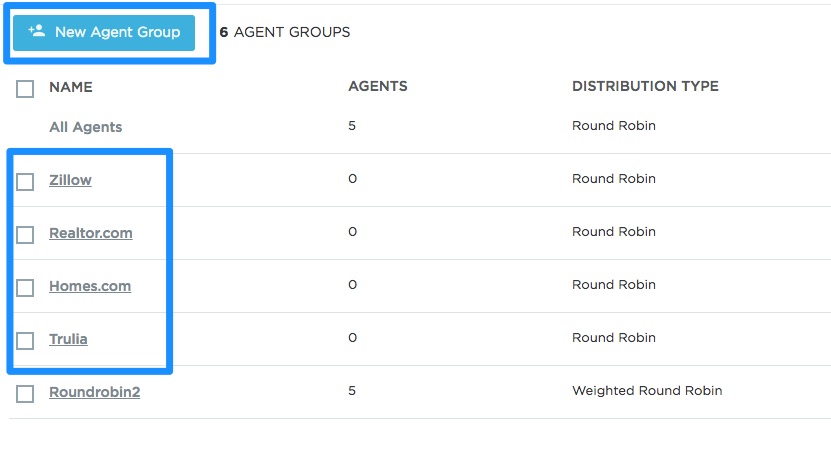Viewport: 831px width, 459px height.
Task: Click the All Agents row name
Action: (x=85, y=127)
